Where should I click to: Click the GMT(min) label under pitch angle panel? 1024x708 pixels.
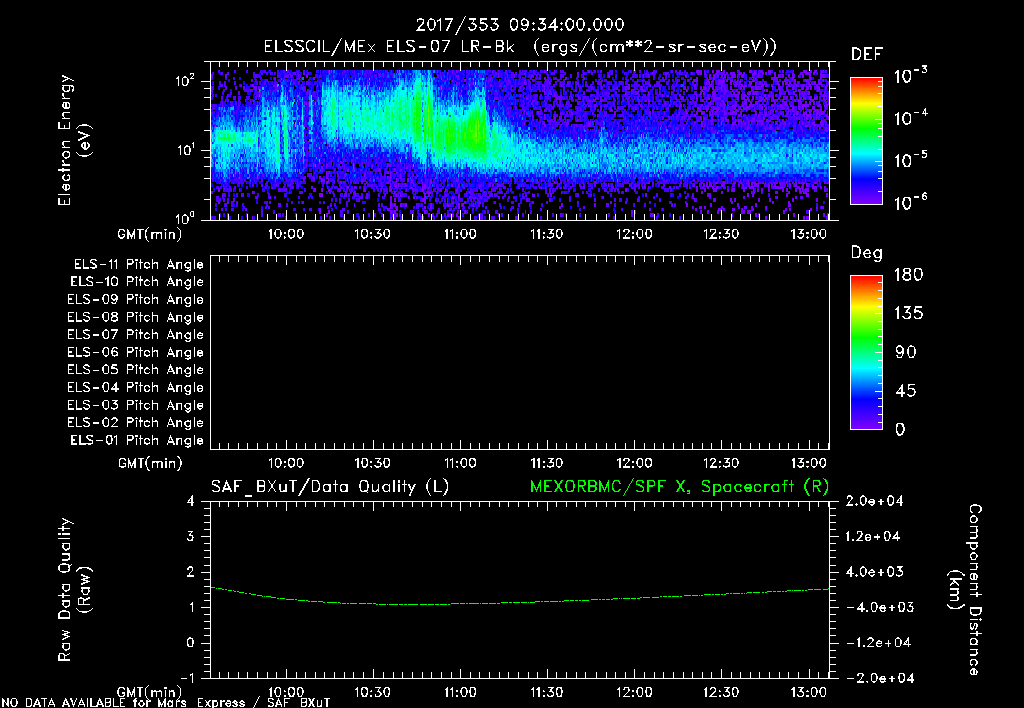(x=150, y=464)
